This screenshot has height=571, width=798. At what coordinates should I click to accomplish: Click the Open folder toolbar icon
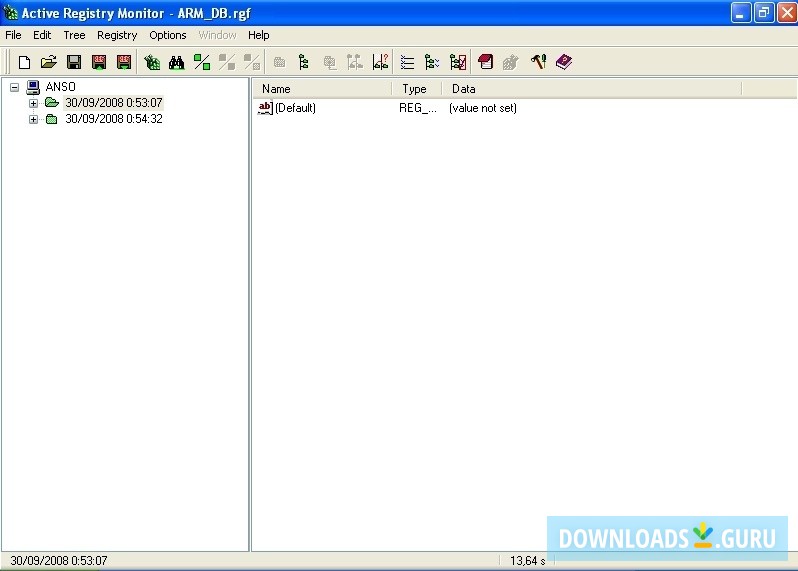pos(49,63)
